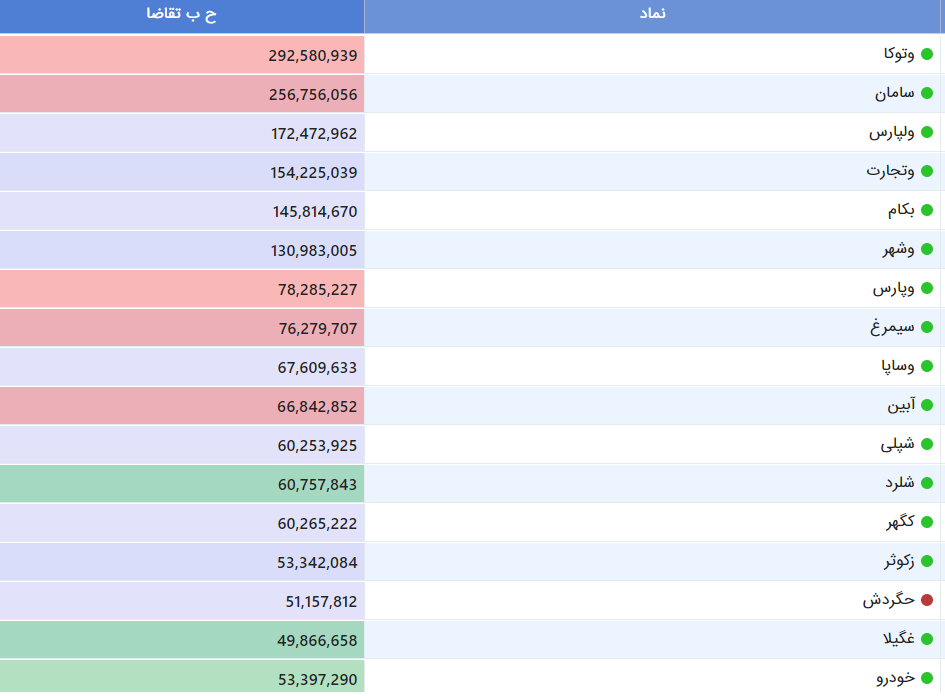Viewport: 945px width, 696px height.
Task: Click the green status dot beside وتوکا
Action: coord(927,54)
